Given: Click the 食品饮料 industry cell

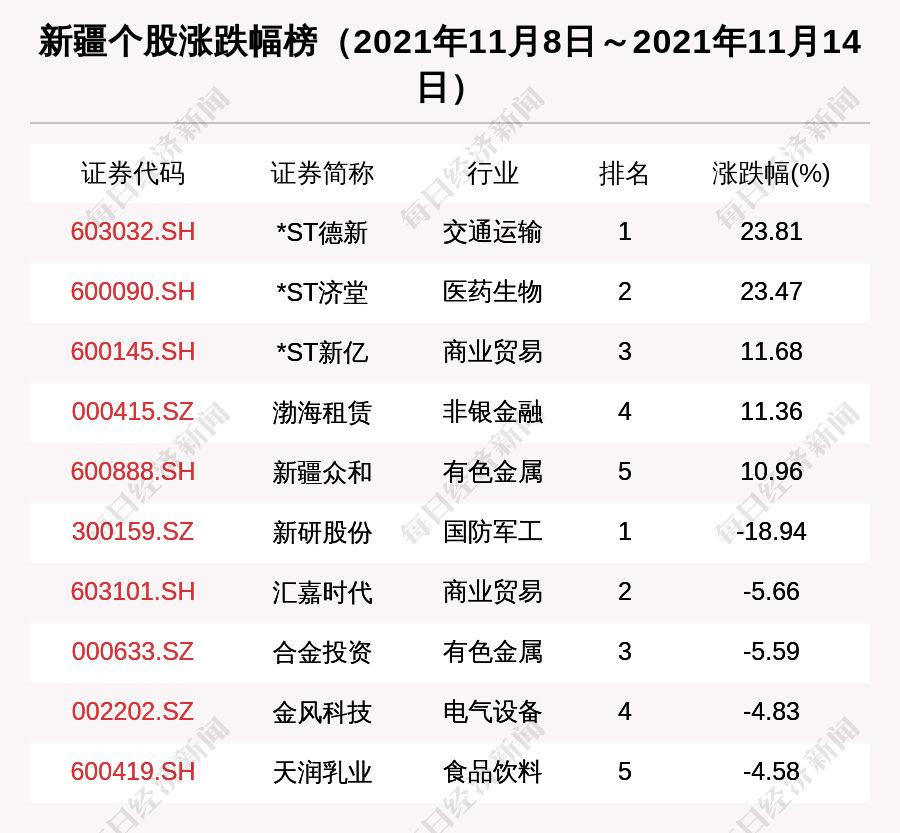Looking at the screenshot, I should point(492,772).
